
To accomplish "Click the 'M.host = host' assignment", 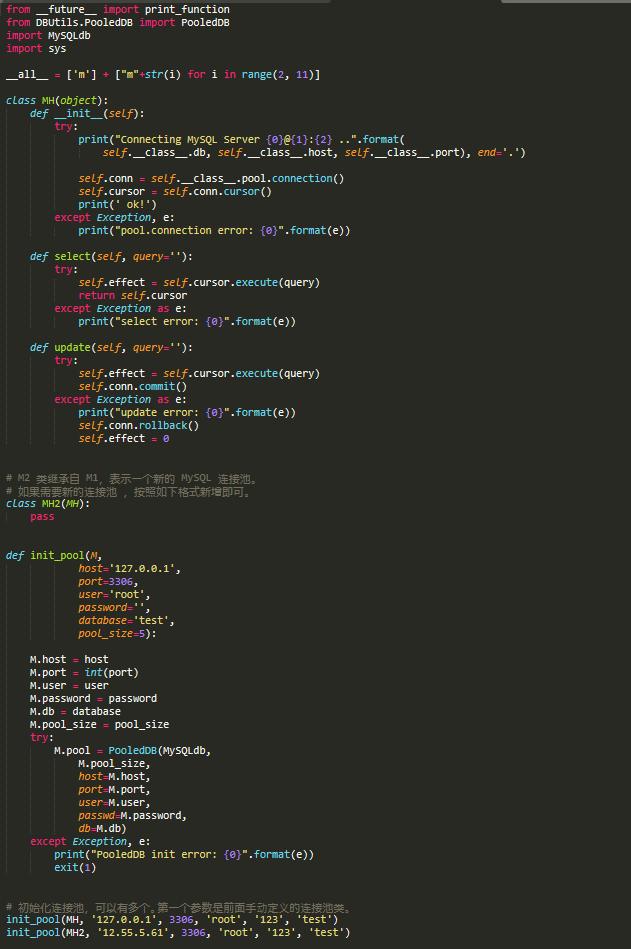I will click(69, 660).
